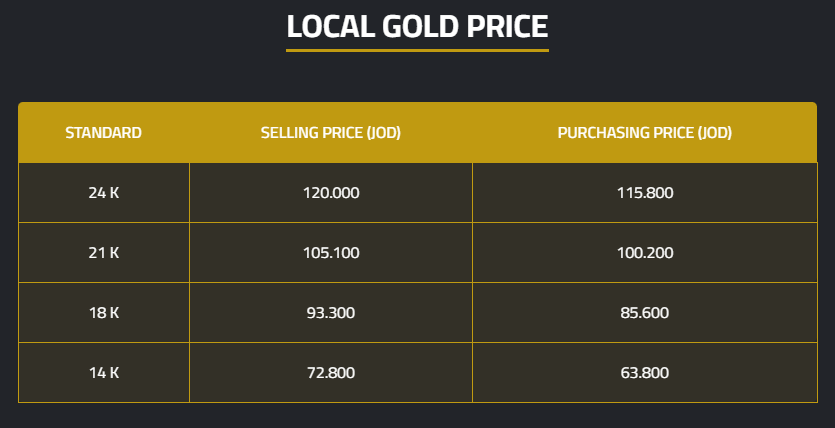
Task: Click the 100.200 purchasing price value
Action: point(645,253)
